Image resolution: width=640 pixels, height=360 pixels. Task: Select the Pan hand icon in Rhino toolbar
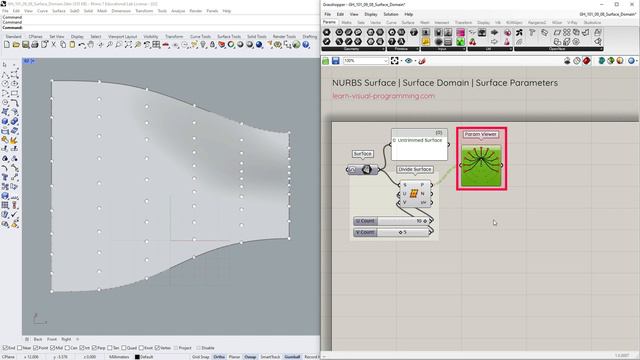click(x=91, y=44)
